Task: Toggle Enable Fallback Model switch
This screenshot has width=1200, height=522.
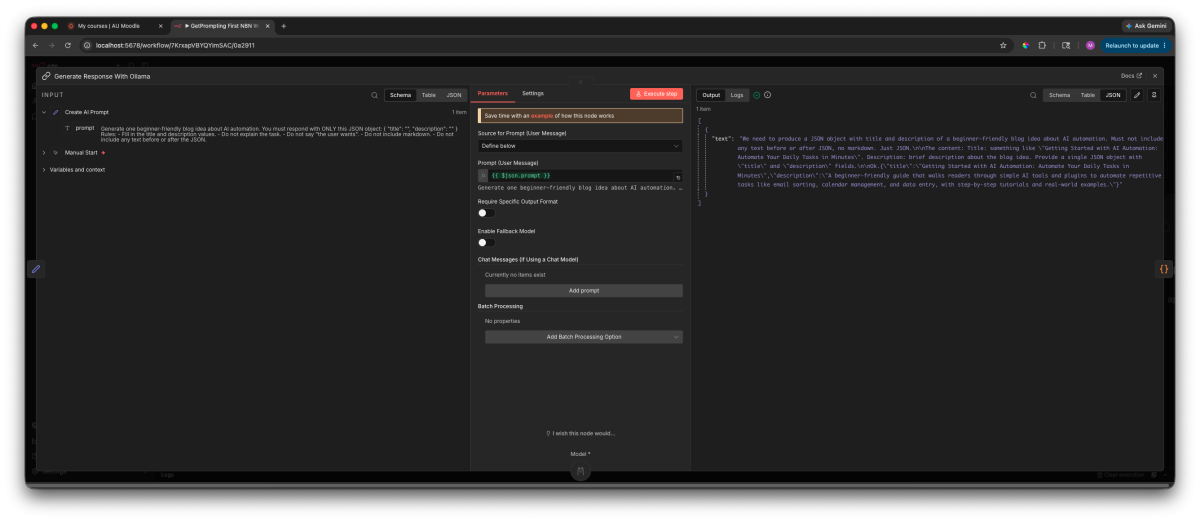Action: pos(486,242)
